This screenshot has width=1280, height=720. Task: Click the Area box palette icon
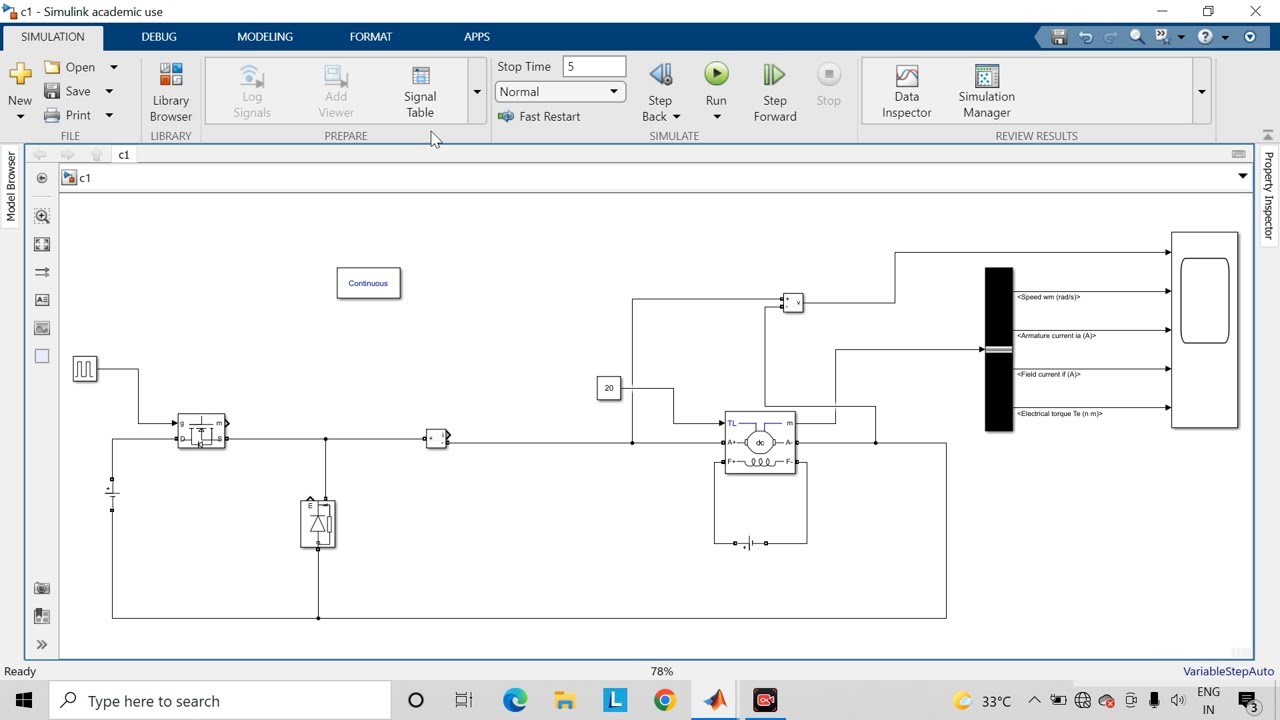42,356
